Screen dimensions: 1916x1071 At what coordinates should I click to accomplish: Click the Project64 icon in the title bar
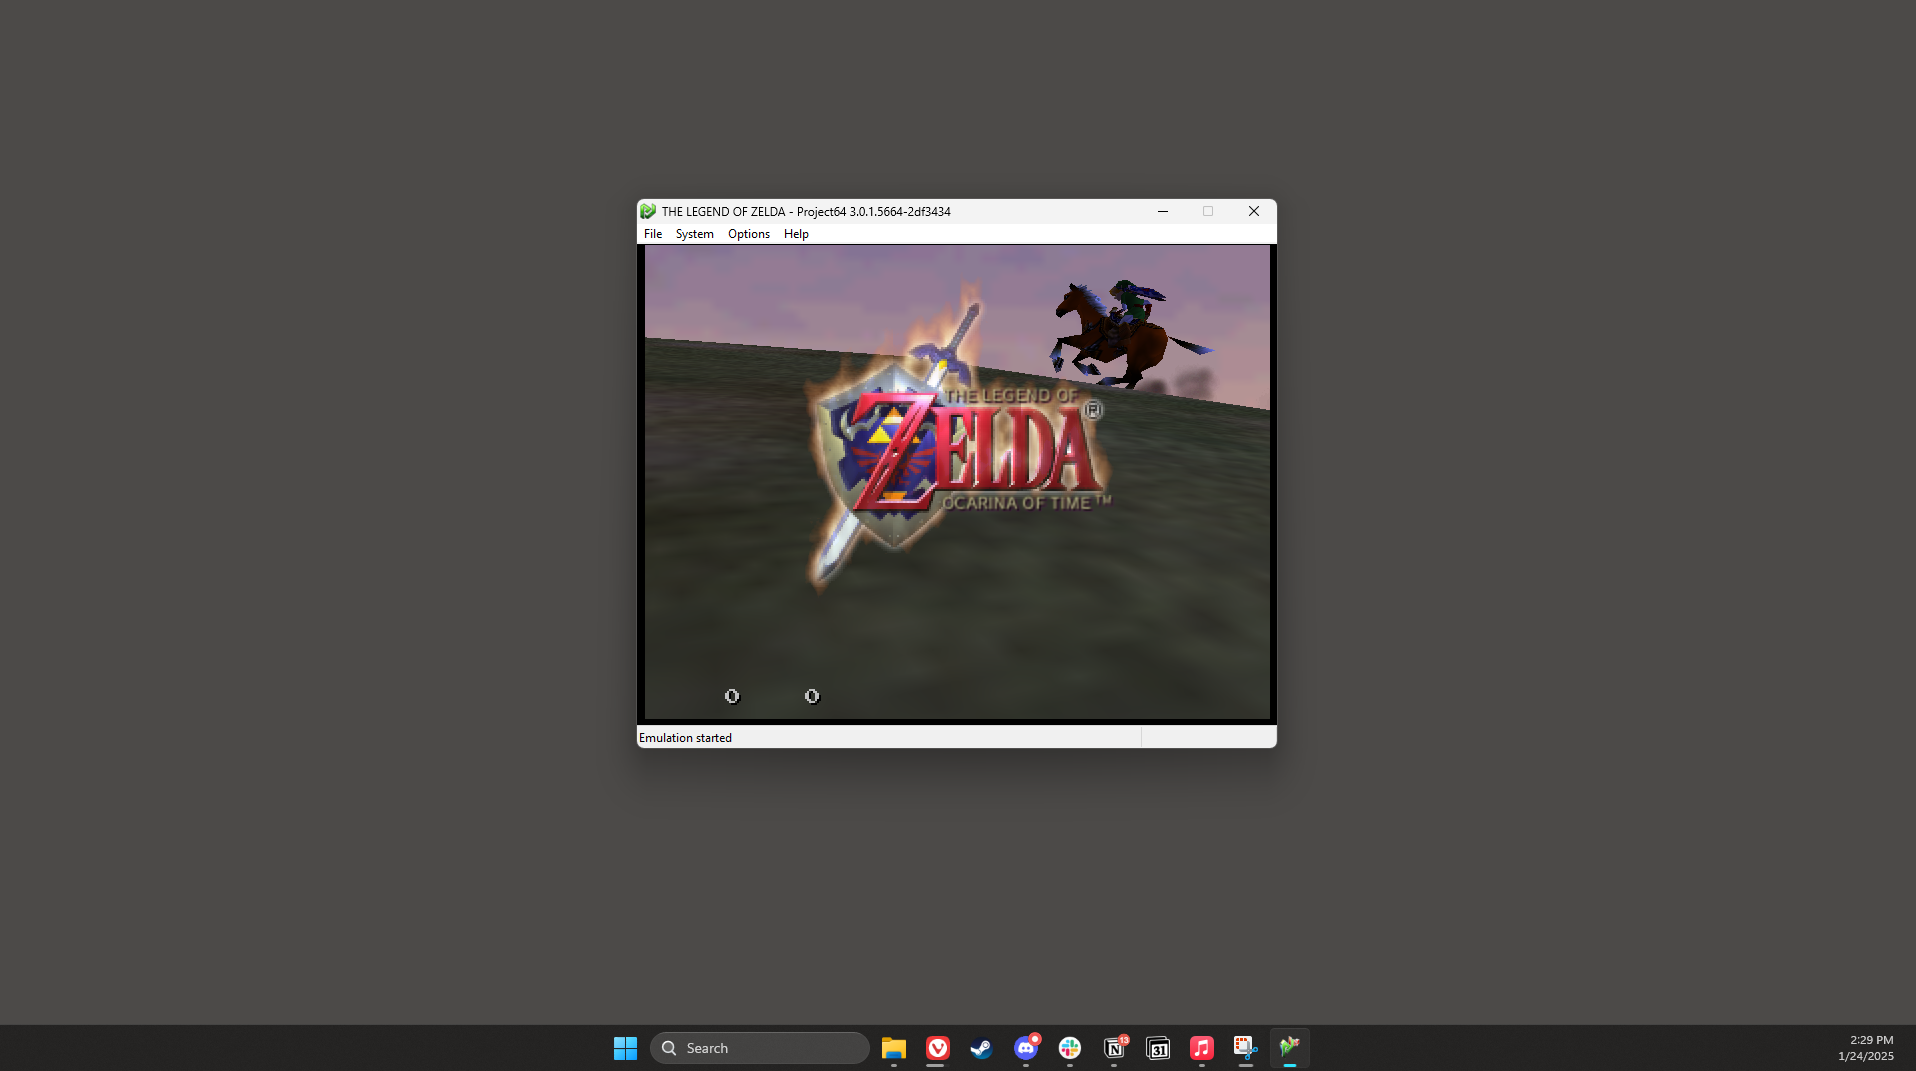pyautogui.click(x=648, y=211)
